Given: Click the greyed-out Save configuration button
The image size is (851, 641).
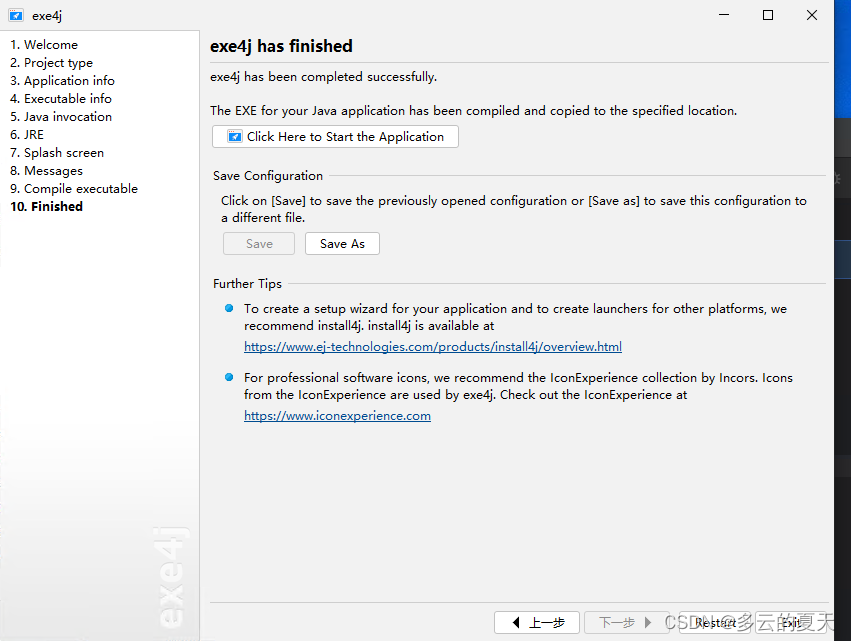Looking at the screenshot, I should [x=259, y=244].
